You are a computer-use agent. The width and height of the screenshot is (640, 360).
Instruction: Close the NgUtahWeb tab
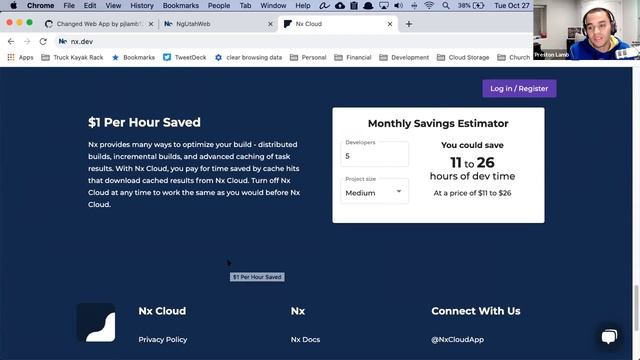[x=270, y=24]
